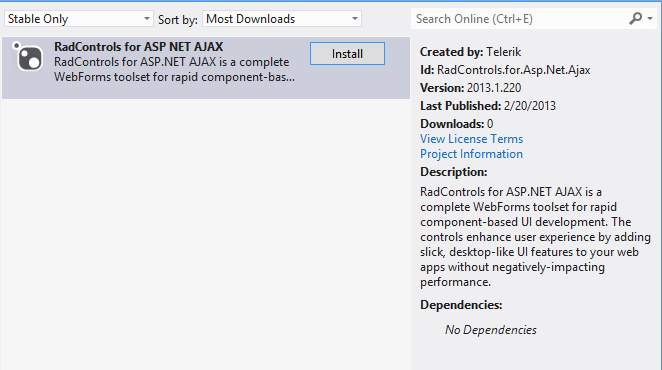Click the package summary description text
The image size is (662, 370).
[x=174, y=70]
